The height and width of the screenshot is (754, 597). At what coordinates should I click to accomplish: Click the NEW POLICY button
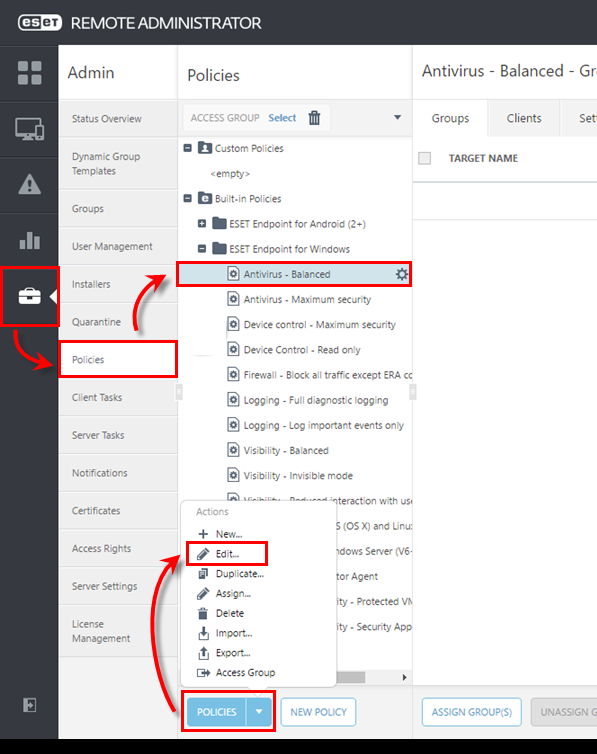(x=318, y=712)
